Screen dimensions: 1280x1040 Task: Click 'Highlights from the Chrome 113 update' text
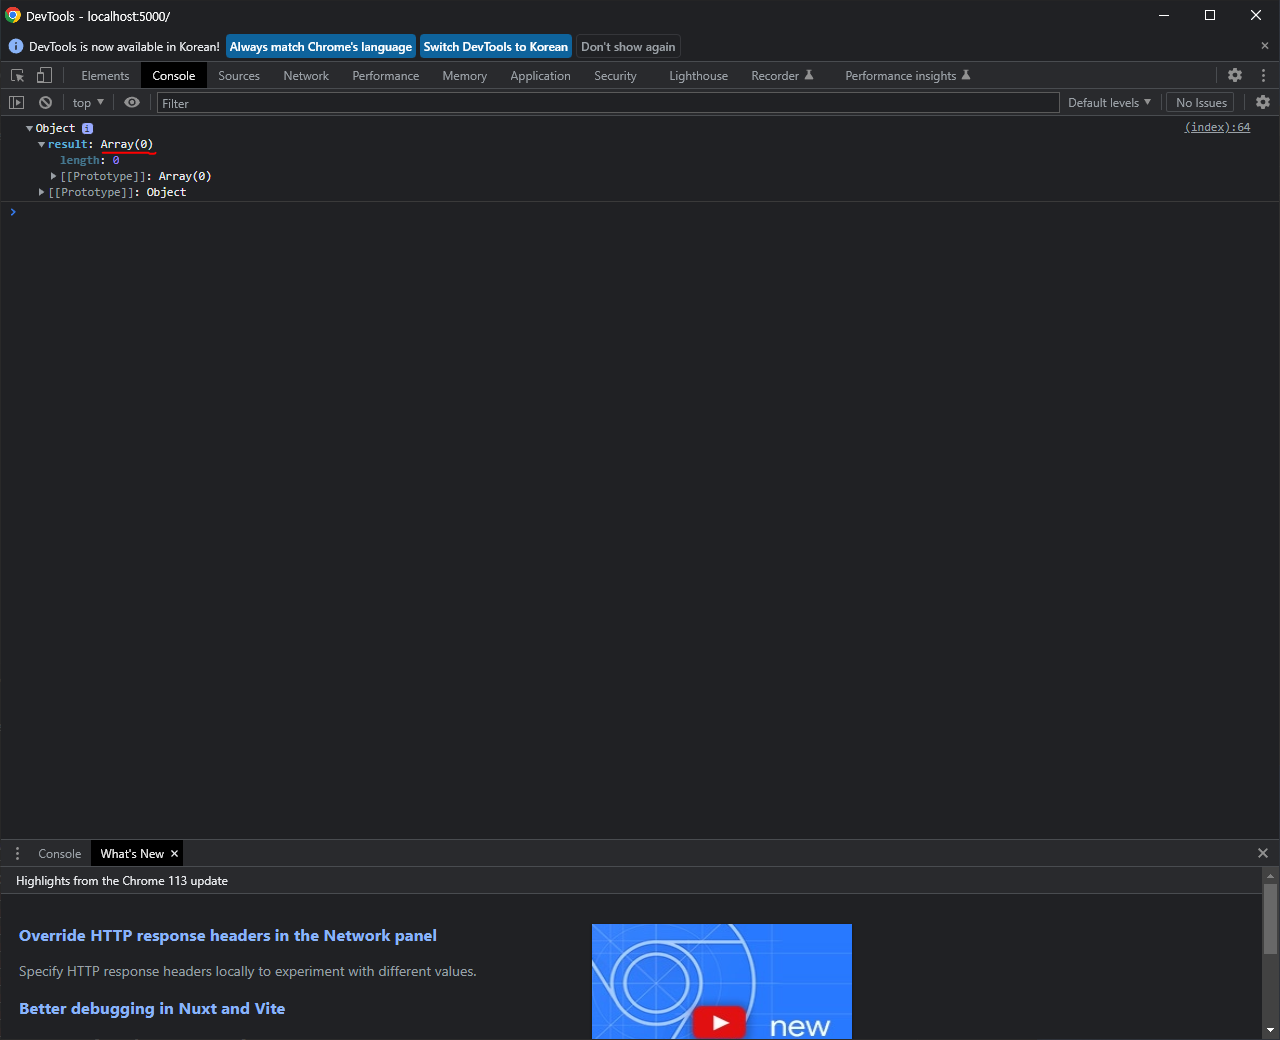tap(122, 881)
